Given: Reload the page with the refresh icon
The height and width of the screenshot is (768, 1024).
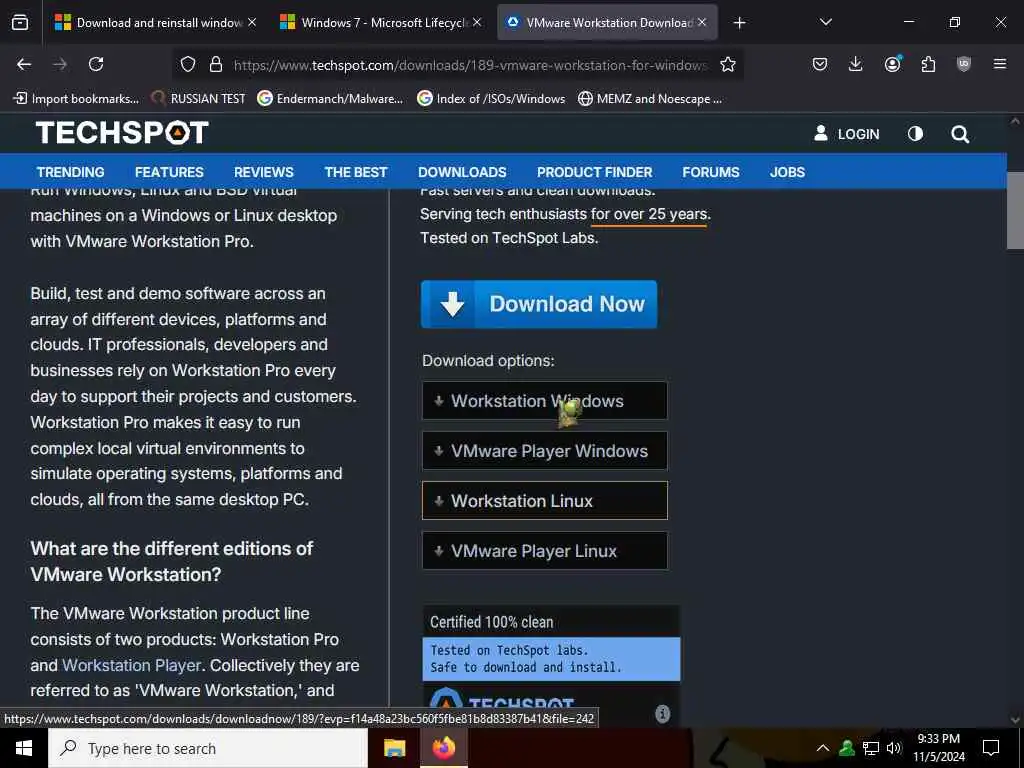Looking at the screenshot, I should 96,64.
